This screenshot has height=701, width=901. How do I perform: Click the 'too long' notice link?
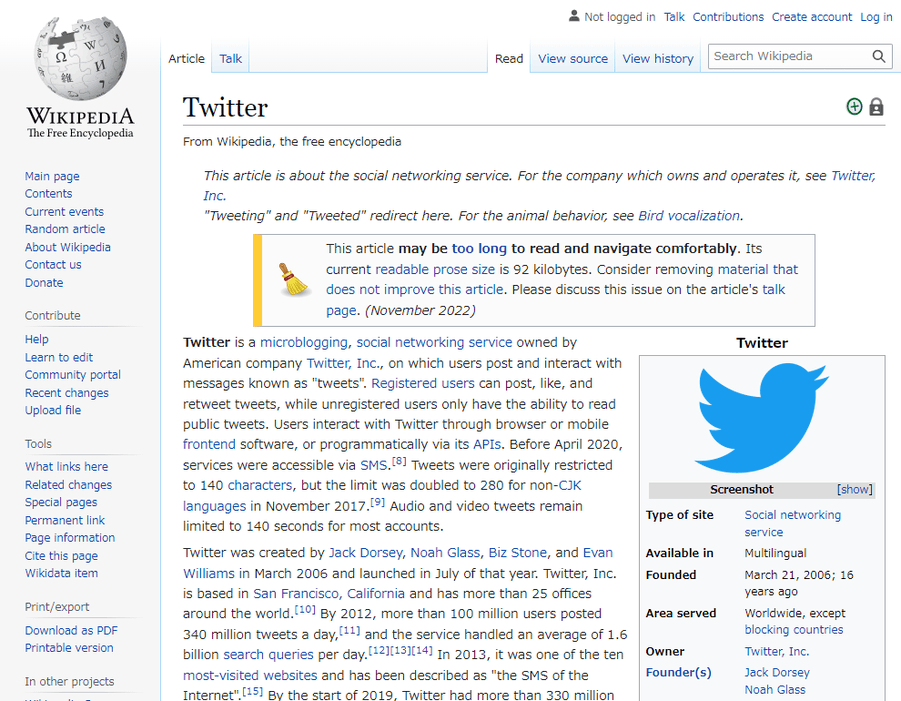click(x=479, y=248)
